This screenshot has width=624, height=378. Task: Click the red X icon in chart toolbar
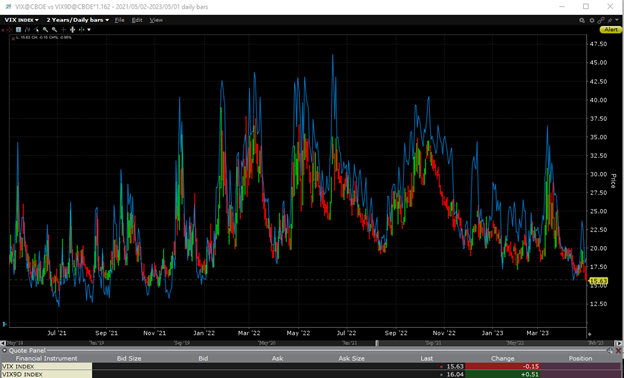coord(3,30)
